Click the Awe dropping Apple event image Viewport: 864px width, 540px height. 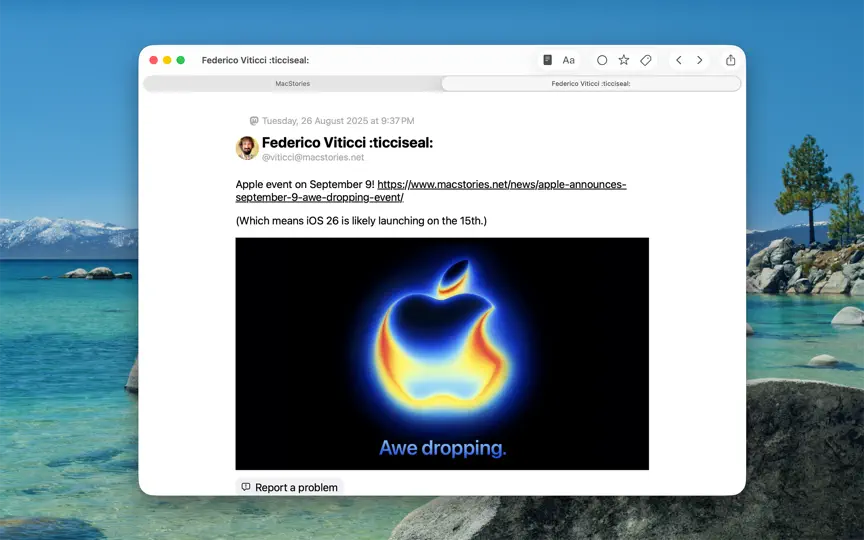pyautogui.click(x=442, y=354)
